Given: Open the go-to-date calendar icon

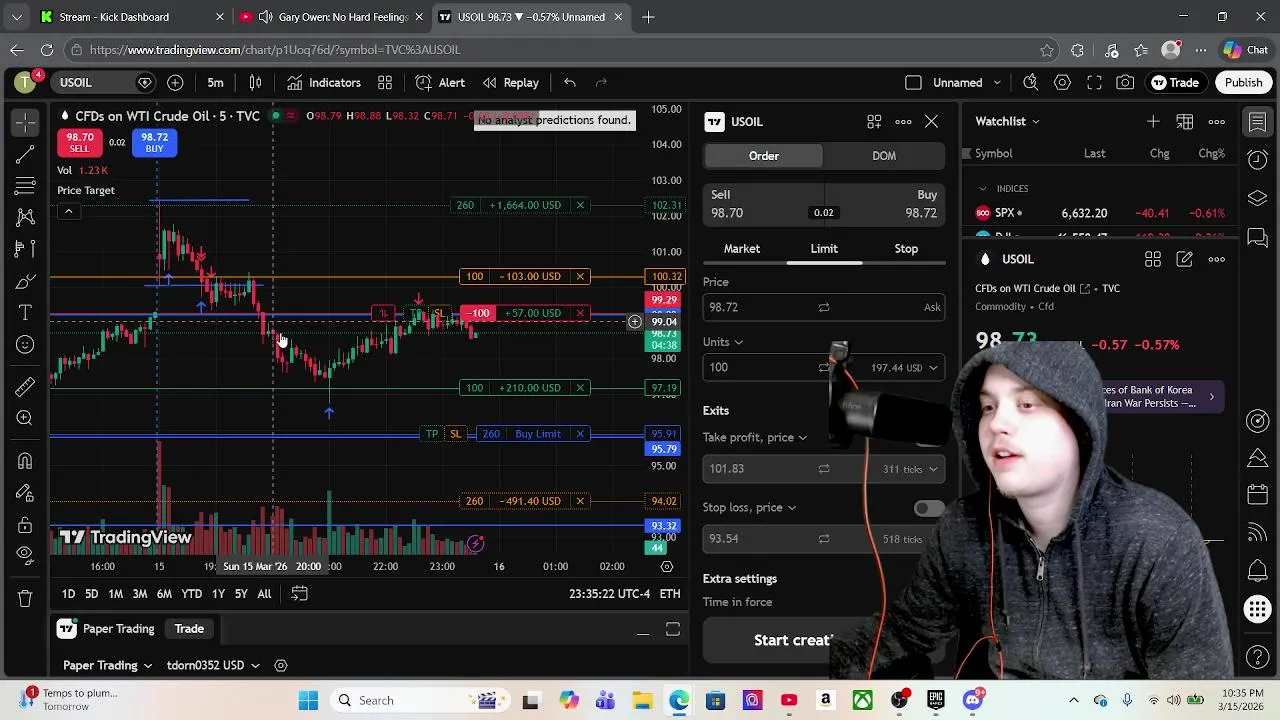Looking at the screenshot, I should 299,594.
